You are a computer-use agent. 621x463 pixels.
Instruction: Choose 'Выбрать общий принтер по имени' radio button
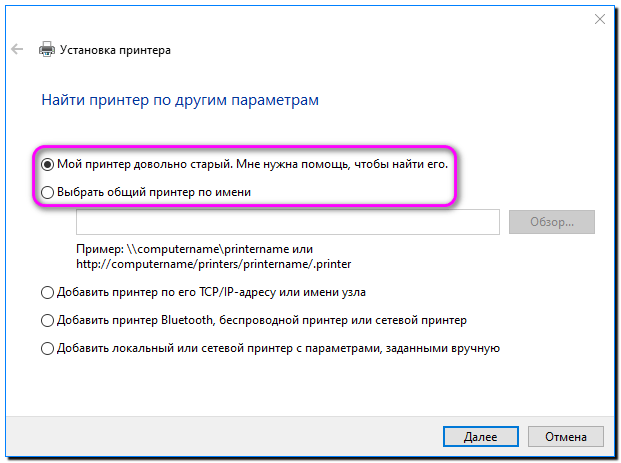(x=47, y=191)
